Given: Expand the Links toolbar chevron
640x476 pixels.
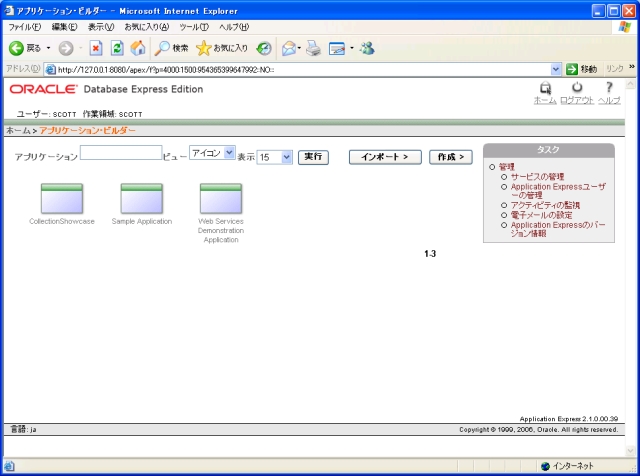Looking at the screenshot, I should (x=632, y=67).
